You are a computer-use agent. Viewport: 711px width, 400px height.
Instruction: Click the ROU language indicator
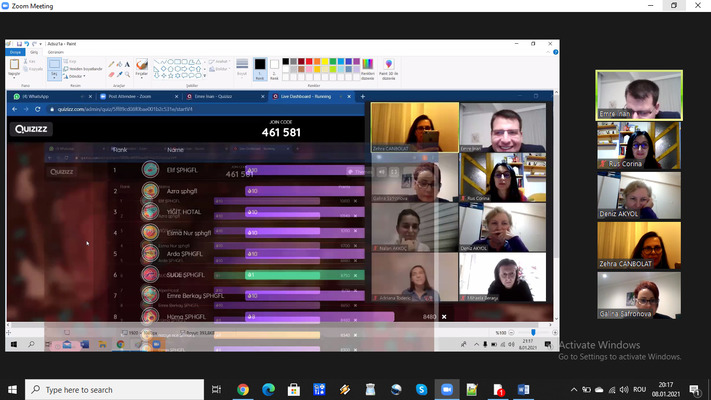(x=639, y=390)
